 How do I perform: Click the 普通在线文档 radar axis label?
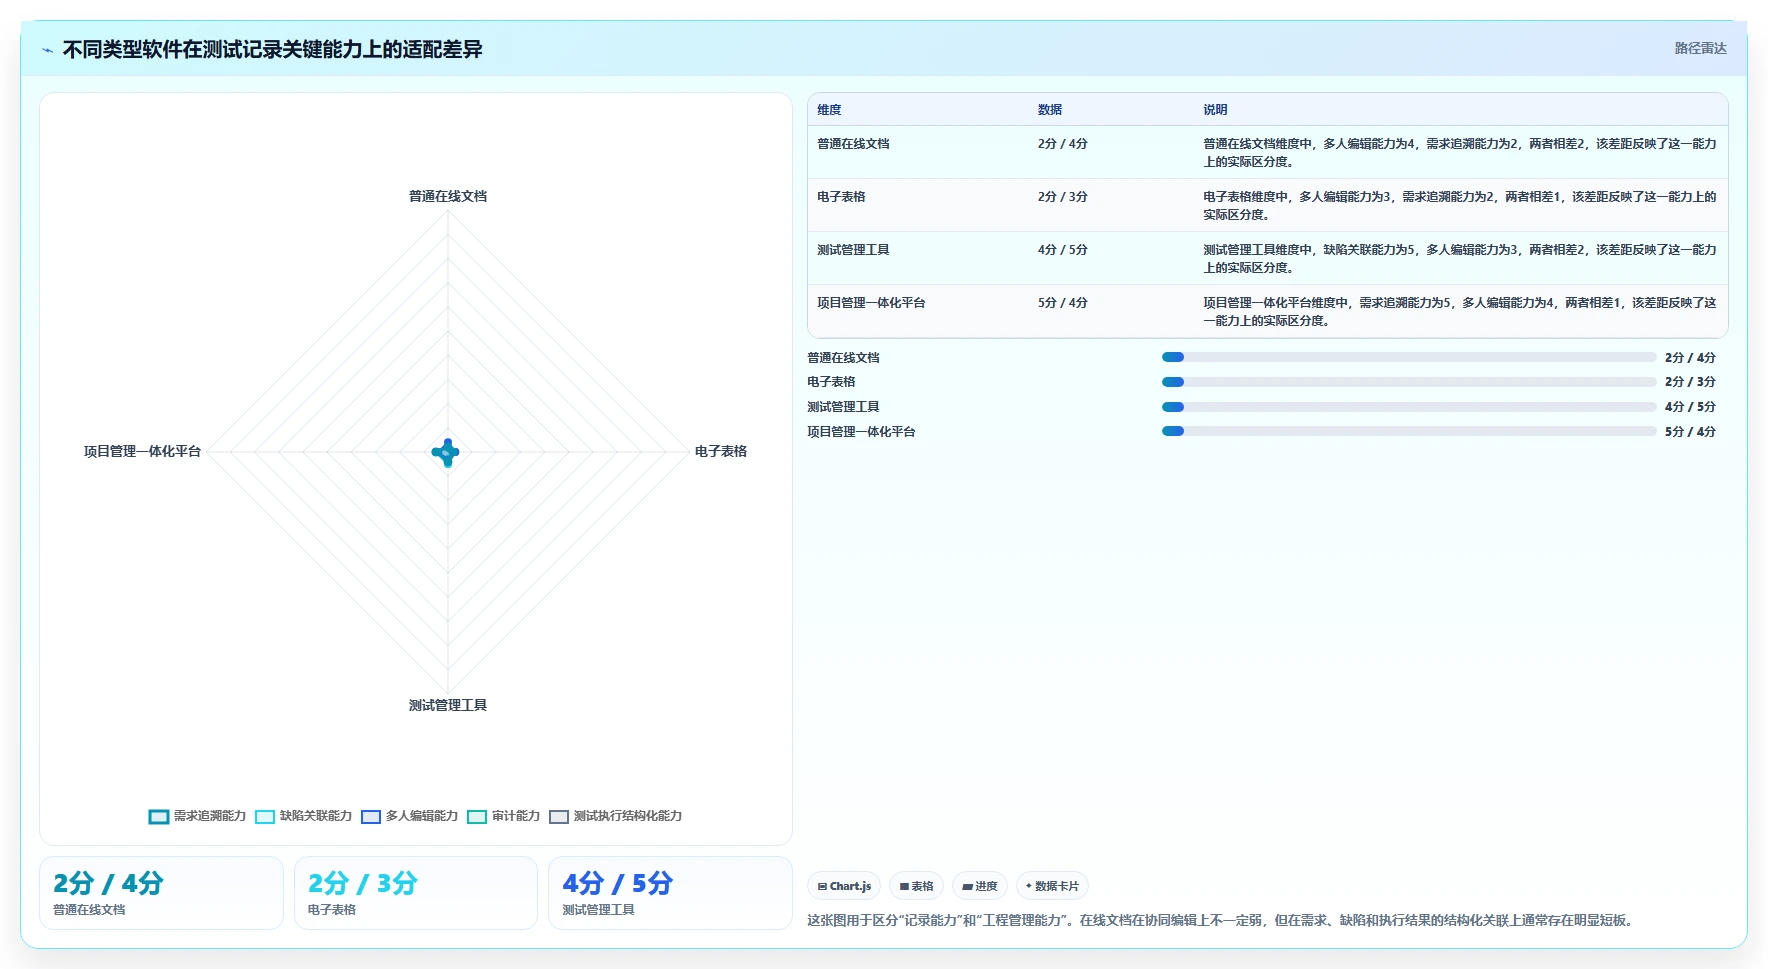[x=448, y=196]
